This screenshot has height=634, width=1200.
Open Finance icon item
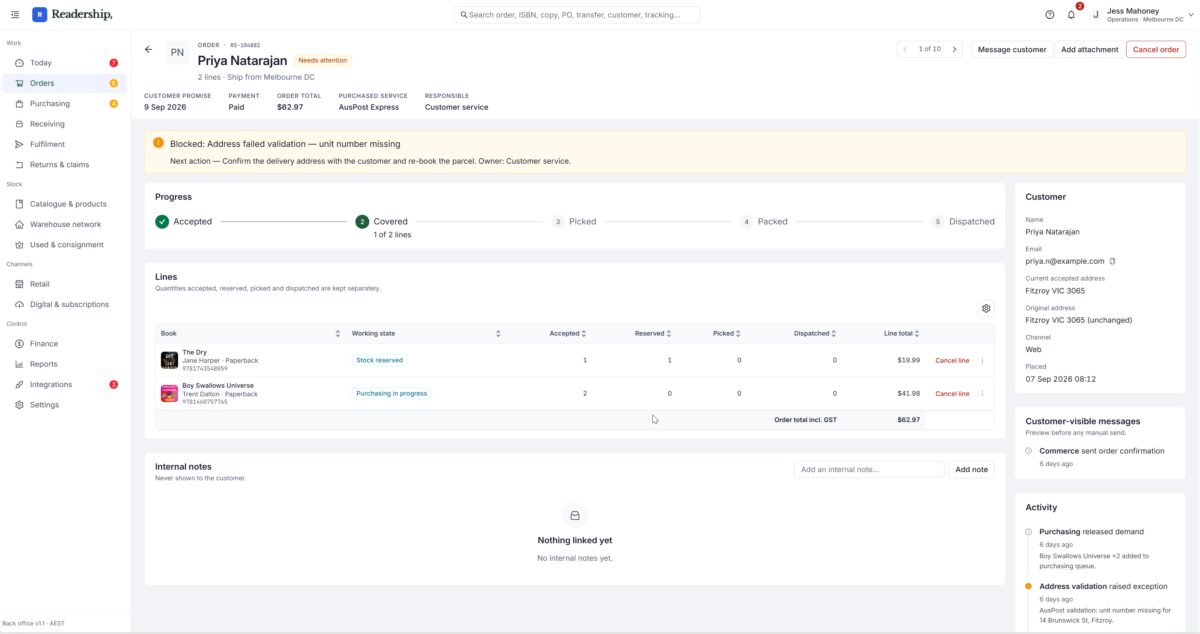64,344
